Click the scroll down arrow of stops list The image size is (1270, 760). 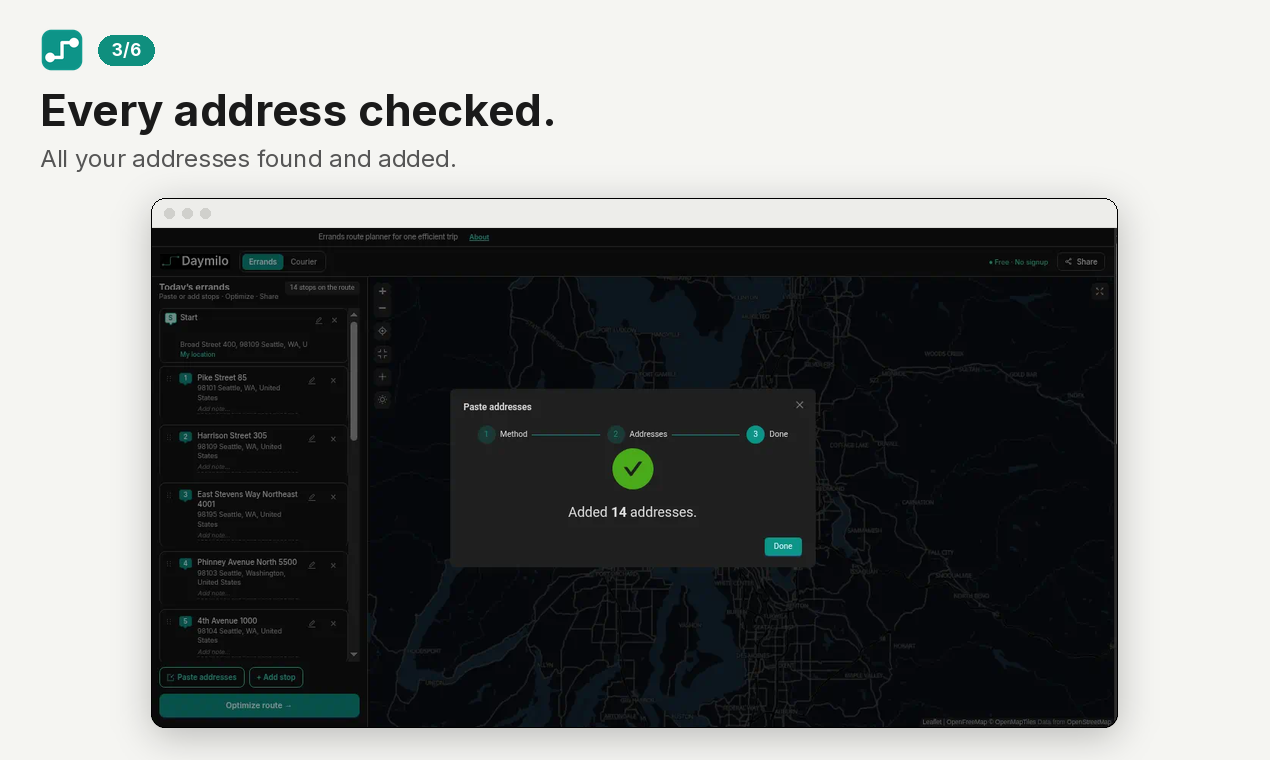[353, 654]
